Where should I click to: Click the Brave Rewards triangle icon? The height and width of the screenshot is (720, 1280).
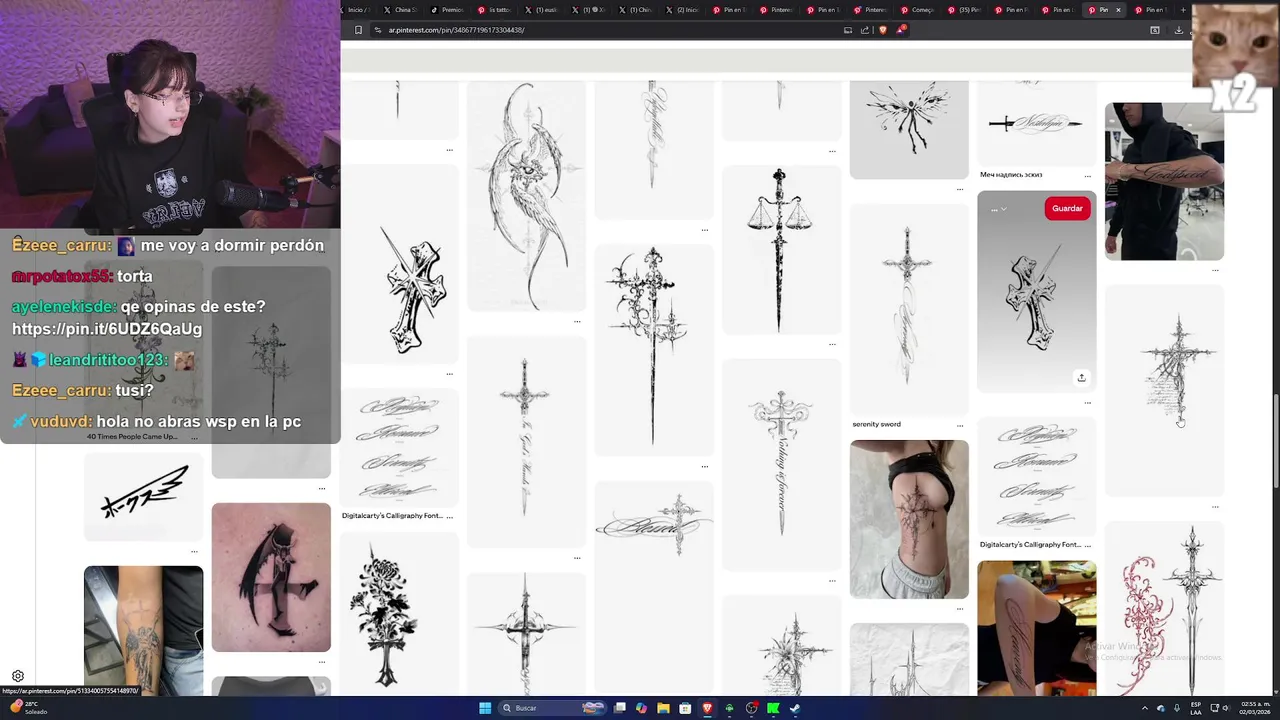(900, 30)
